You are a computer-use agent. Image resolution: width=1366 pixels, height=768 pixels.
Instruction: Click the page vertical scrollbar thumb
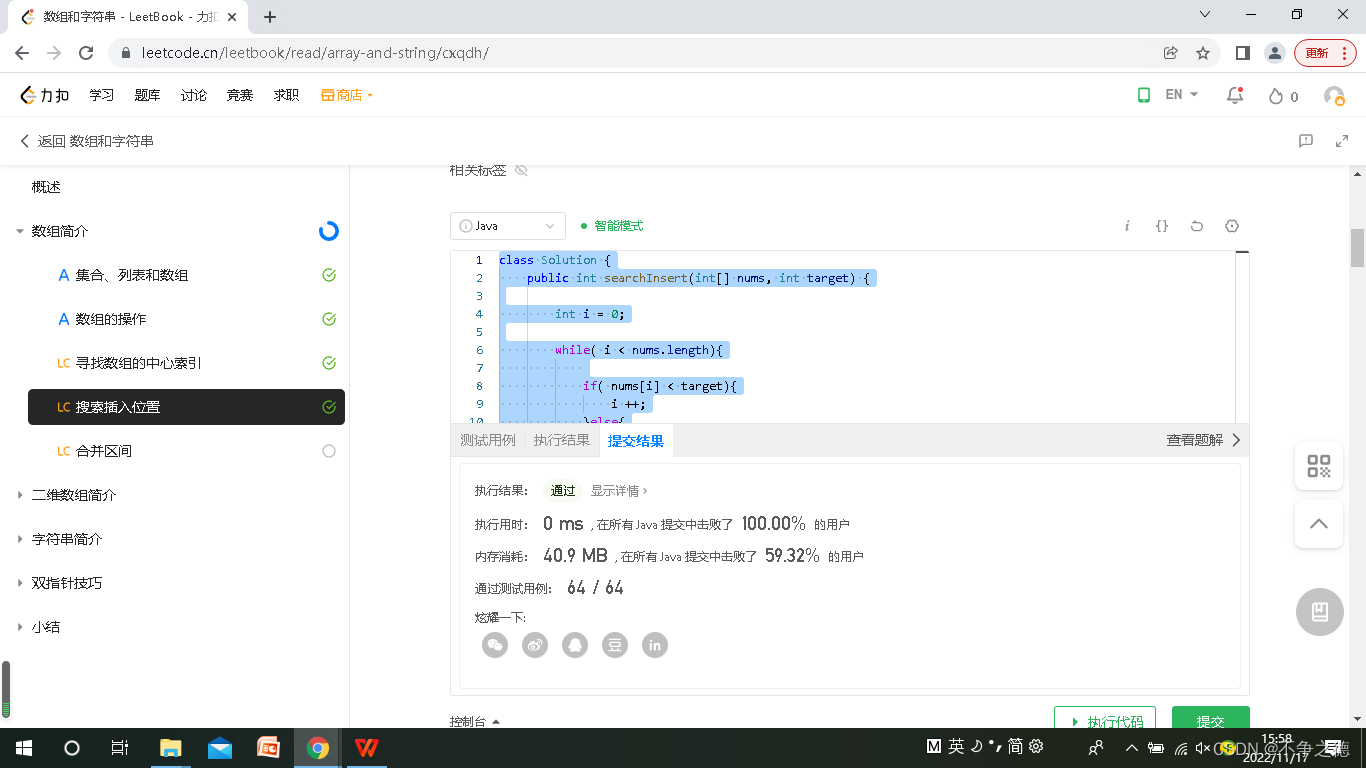[1358, 247]
